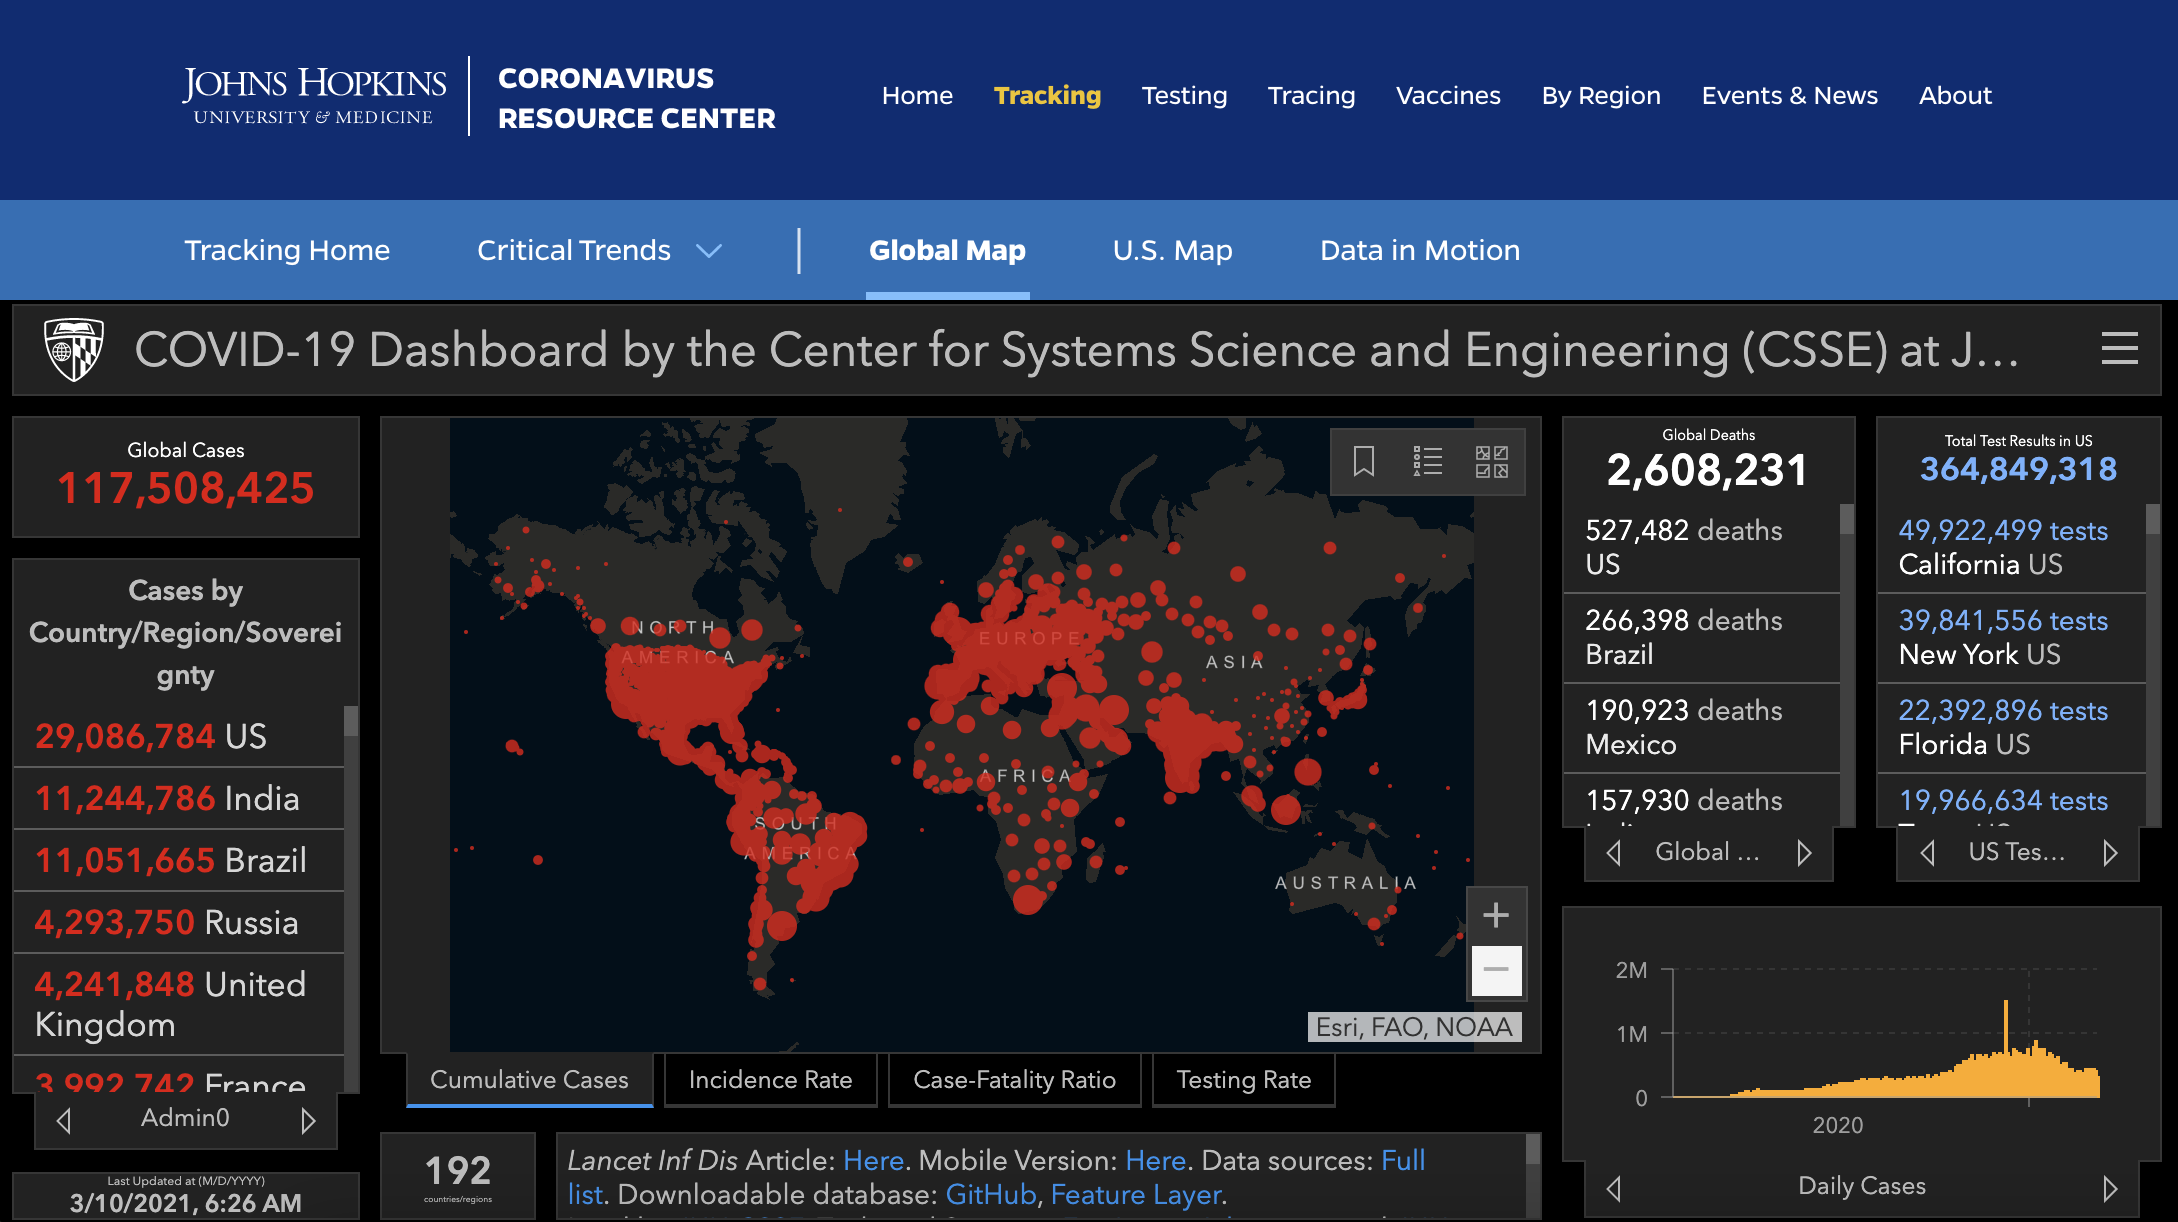Show next Global Deaths panel
The height and width of the screenshot is (1222, 2178).
1804,853
